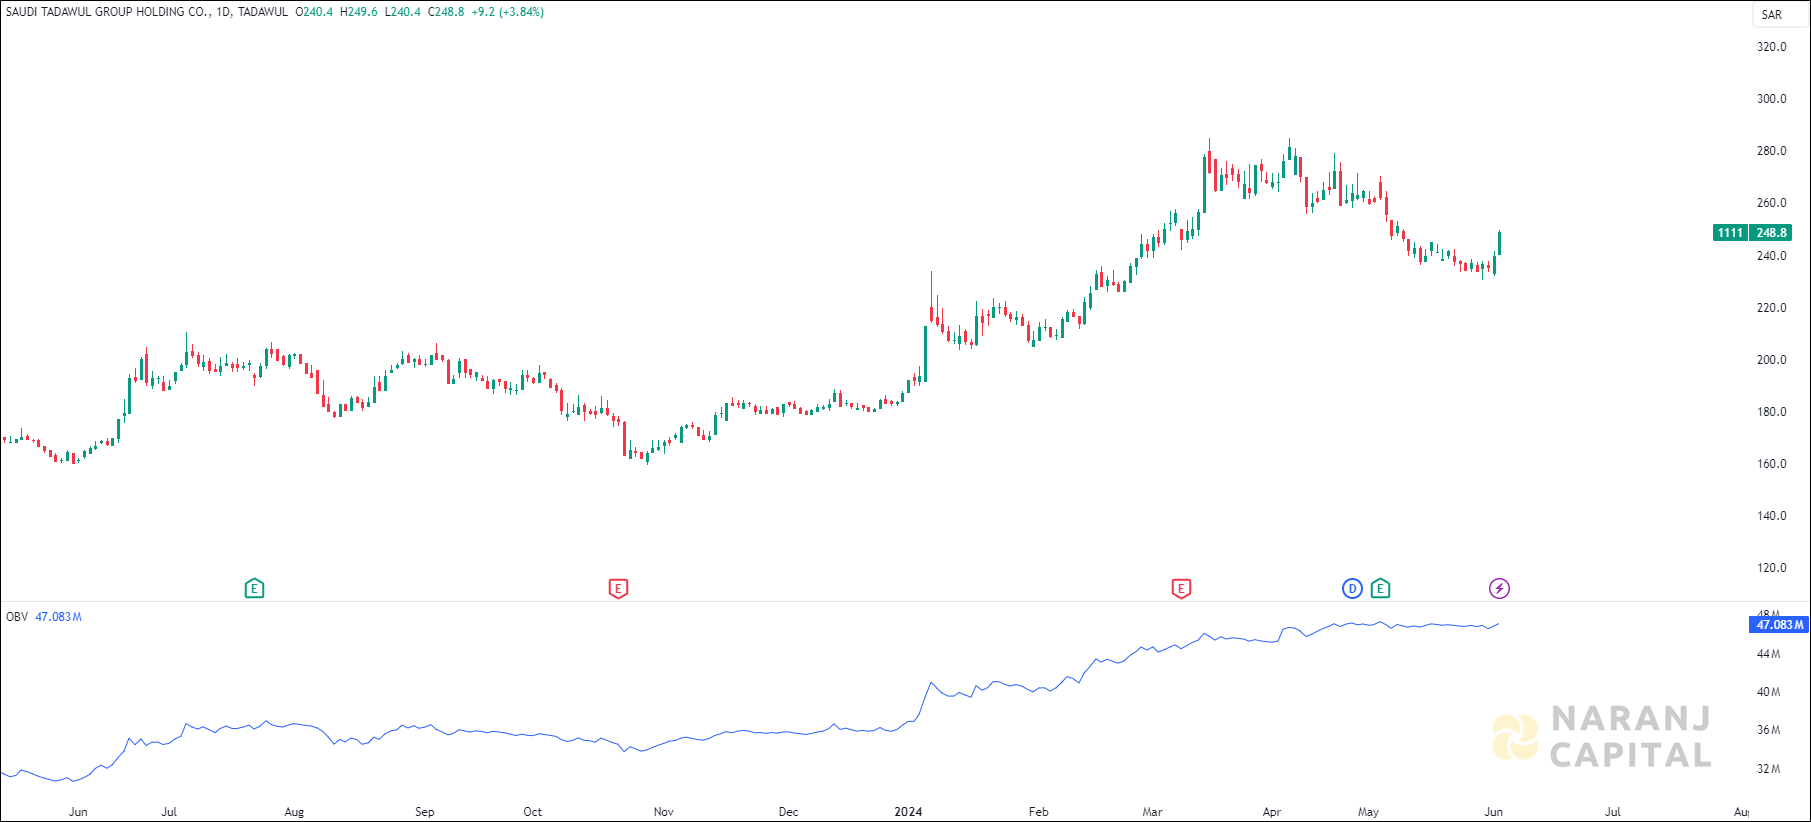Screen dimensions: 1811x822
Task: Click the May date label
Action: (x=1368, y=812)
